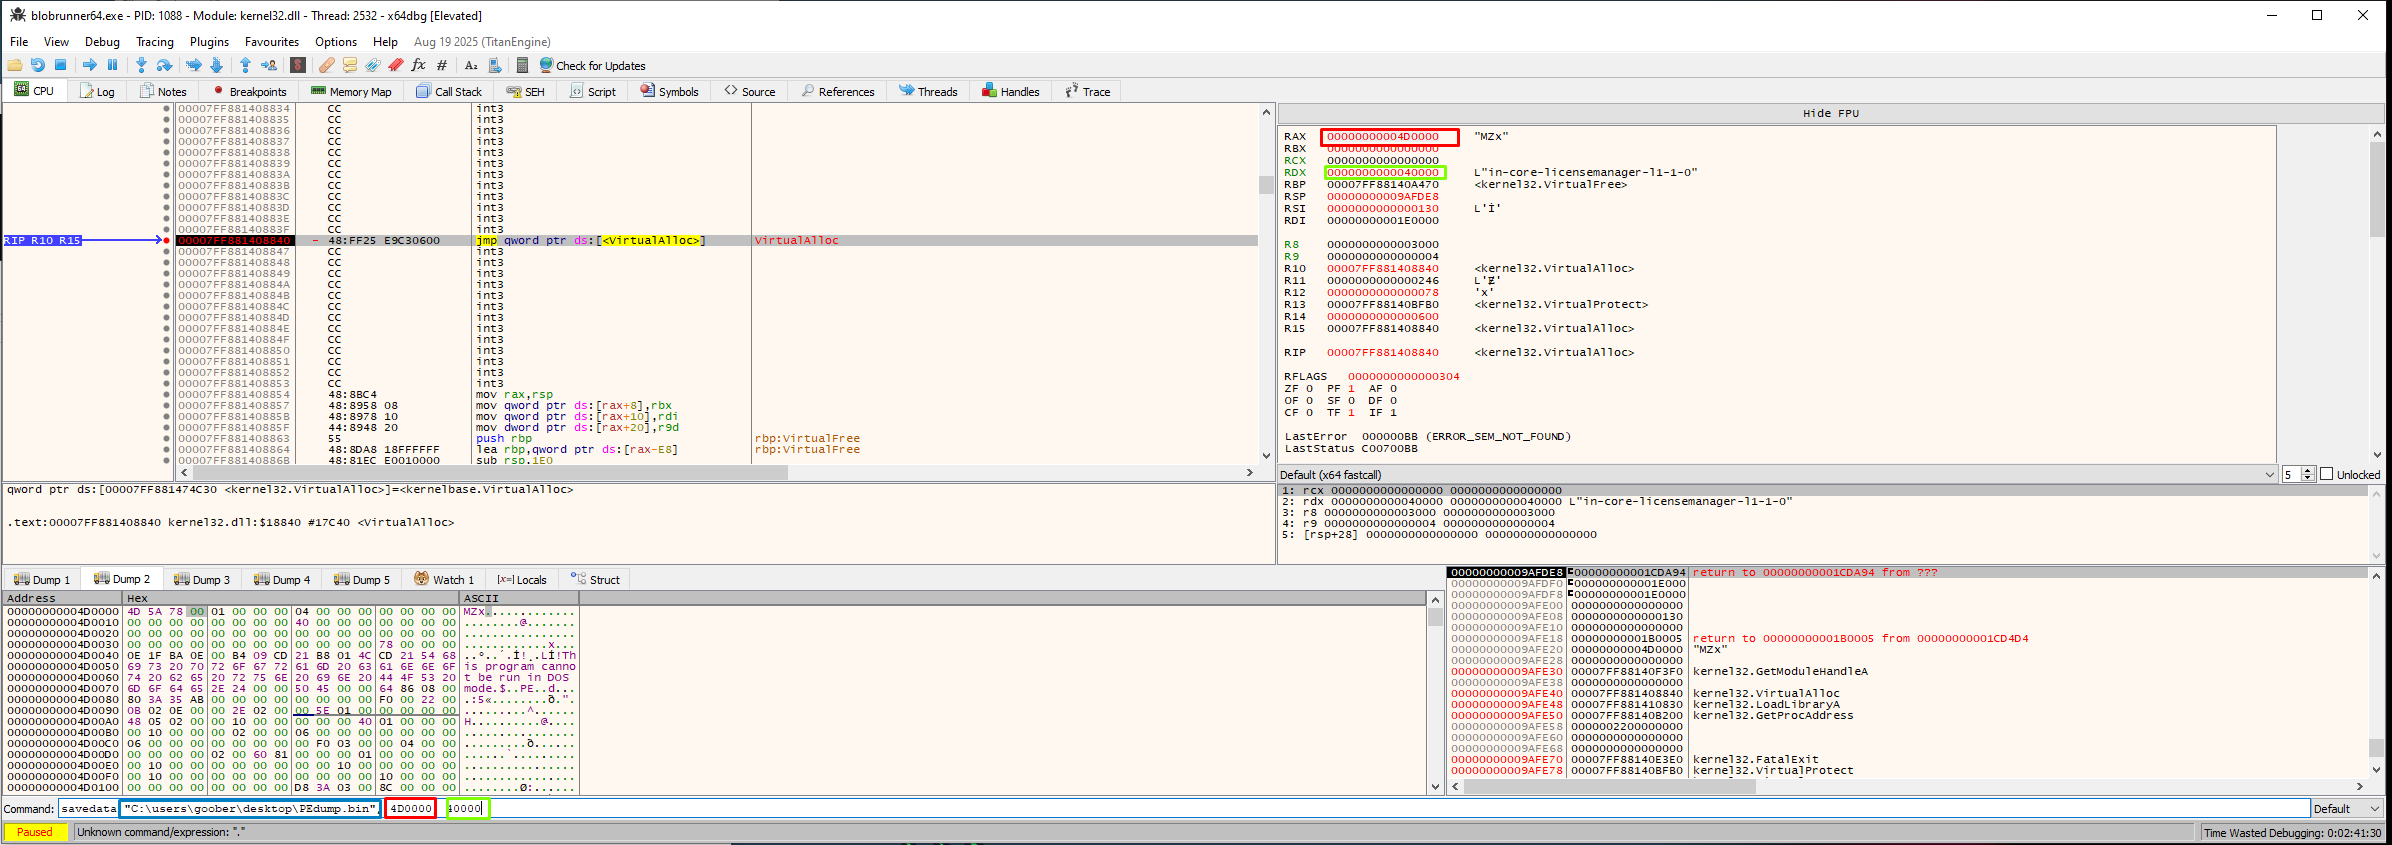Click the Restart debuggee icon
This screenshot has height=845, width=2392.
[38, 65]
